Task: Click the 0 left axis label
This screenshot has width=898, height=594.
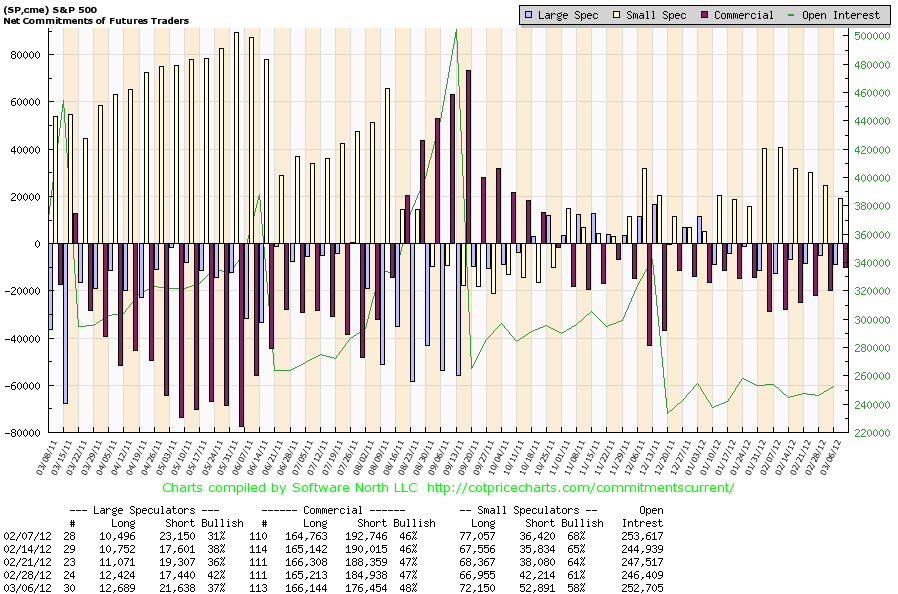Action: [x=37, y=244]
